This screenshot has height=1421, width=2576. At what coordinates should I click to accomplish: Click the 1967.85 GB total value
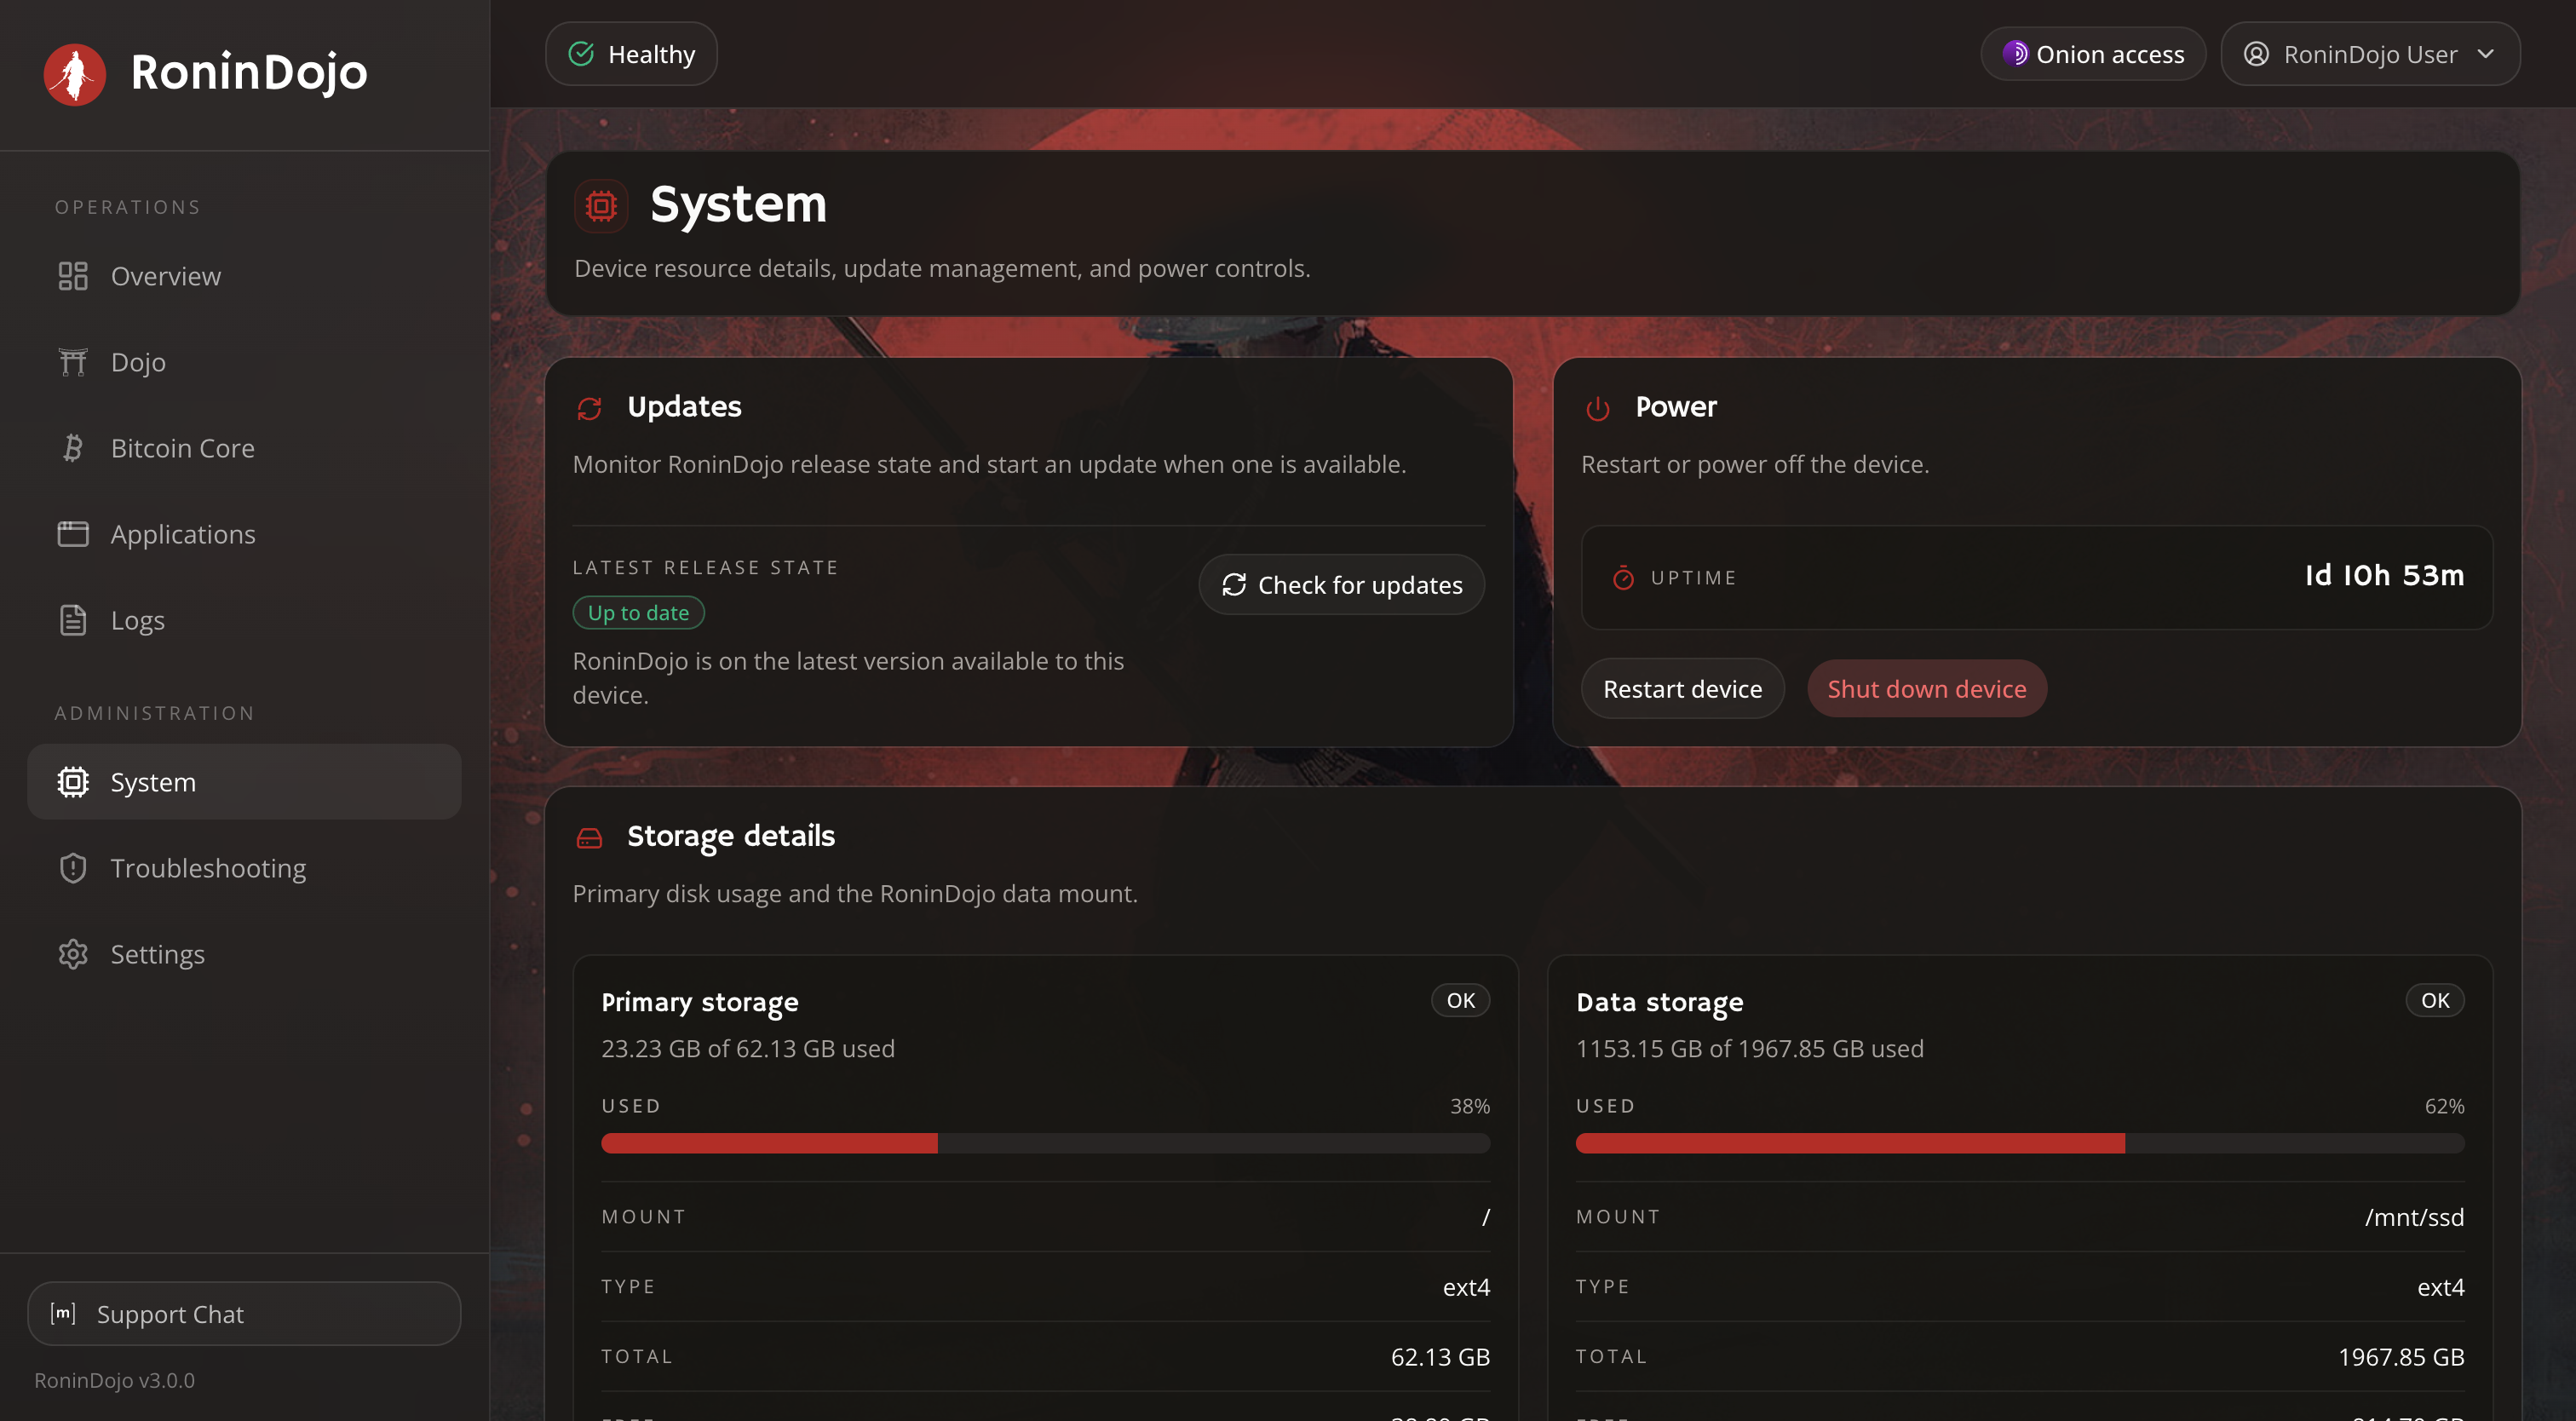click(2401, 1357)
